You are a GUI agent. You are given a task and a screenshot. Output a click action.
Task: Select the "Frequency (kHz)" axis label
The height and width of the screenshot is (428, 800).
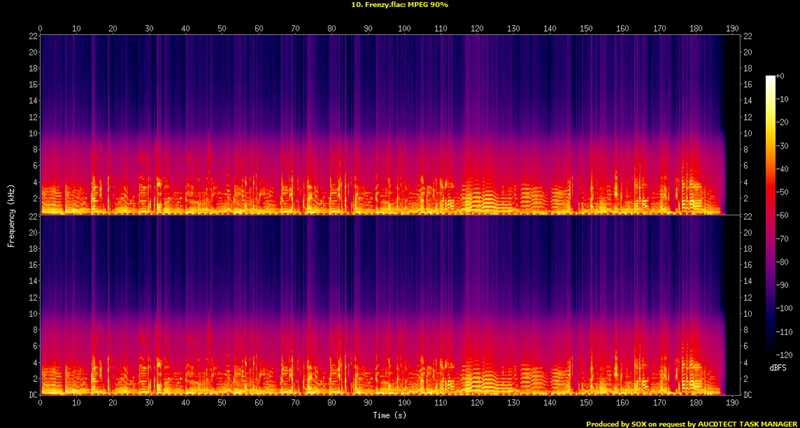point(10,214)
